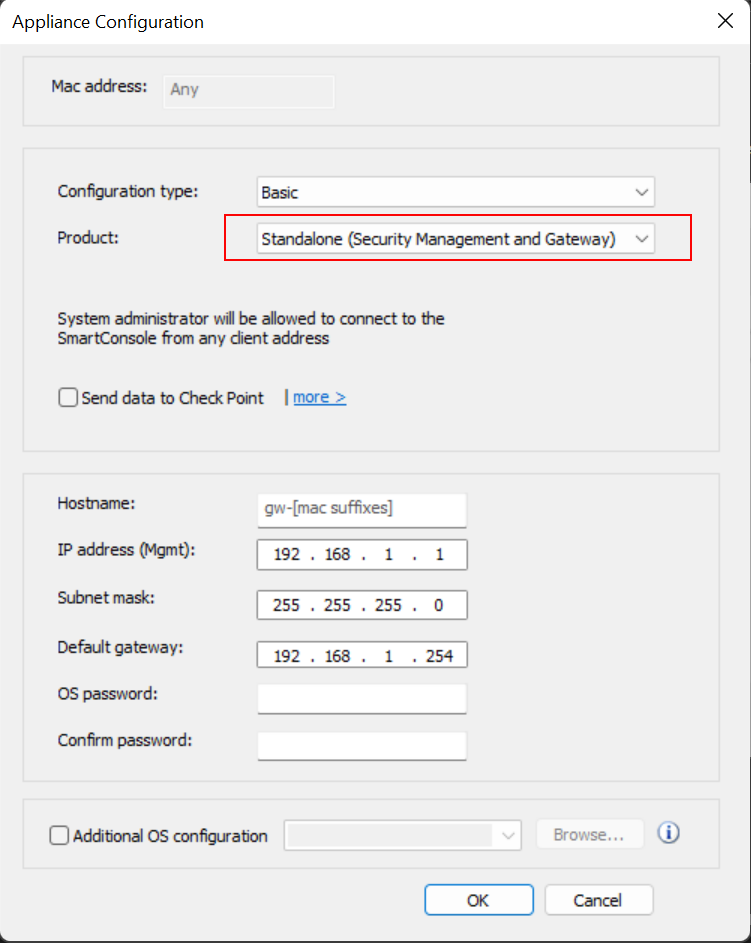This screenshot has width=751, height=943.
Task: Tick the Additional OS configuration checkbox
Action: click(60, 836)
